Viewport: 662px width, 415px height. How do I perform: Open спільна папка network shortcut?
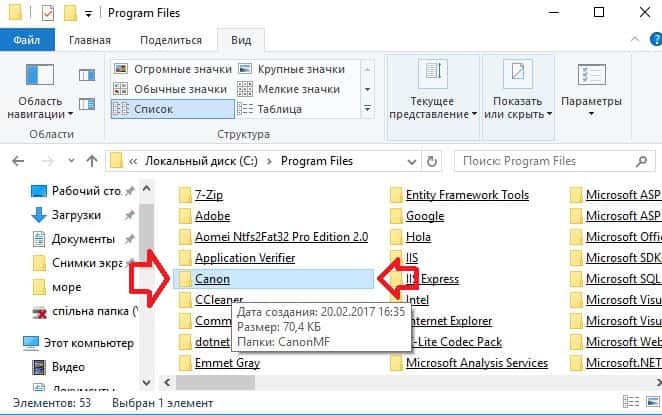[x=84, y=312]
